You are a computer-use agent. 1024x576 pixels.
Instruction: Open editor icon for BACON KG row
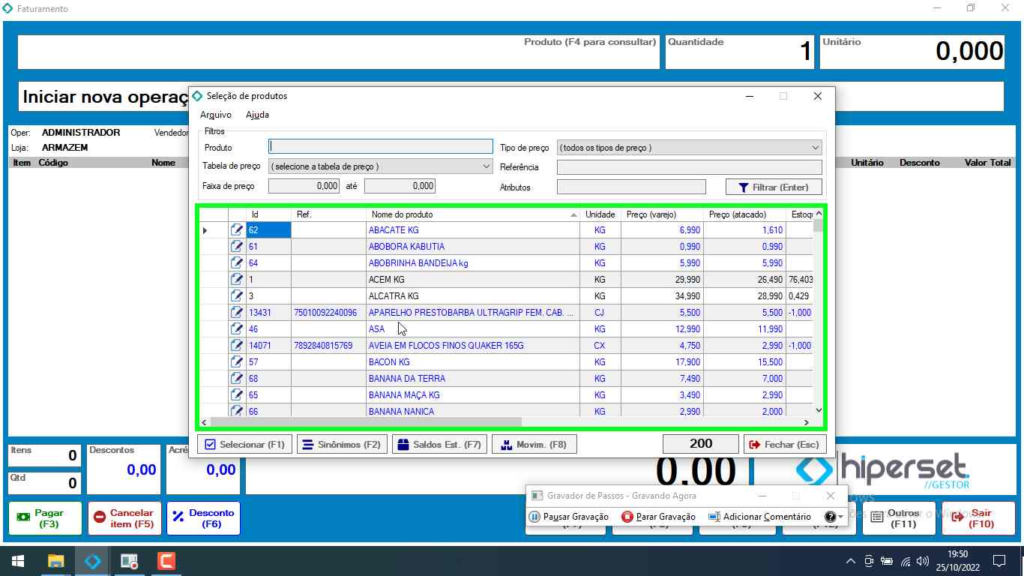(x=237, y=362)
